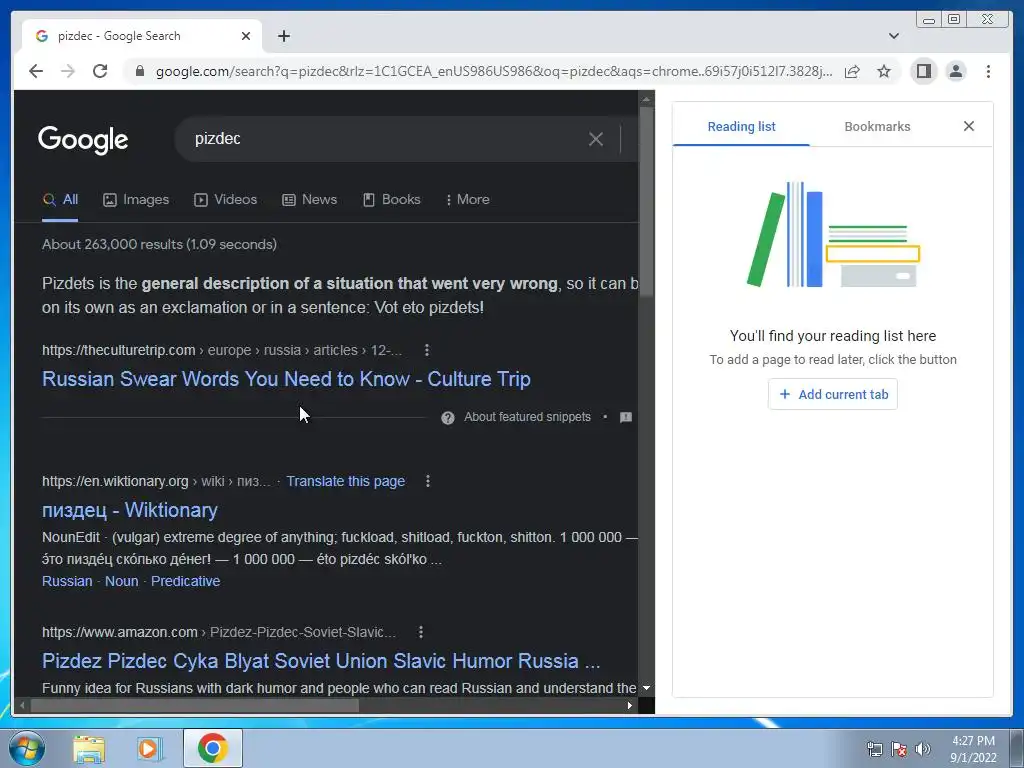This screenshot has height=768, width=1024.
Task: Open the network tray icon
Action: (x=874, y=749)
